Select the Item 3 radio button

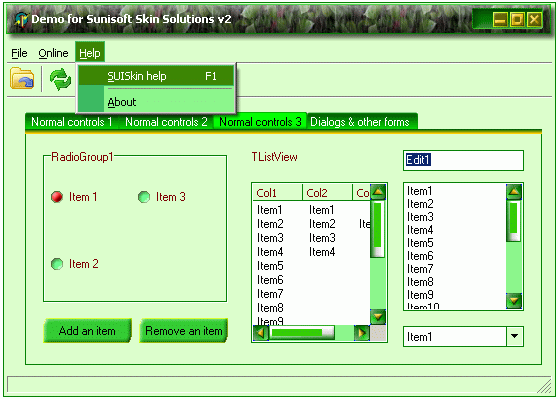[144, 197]
